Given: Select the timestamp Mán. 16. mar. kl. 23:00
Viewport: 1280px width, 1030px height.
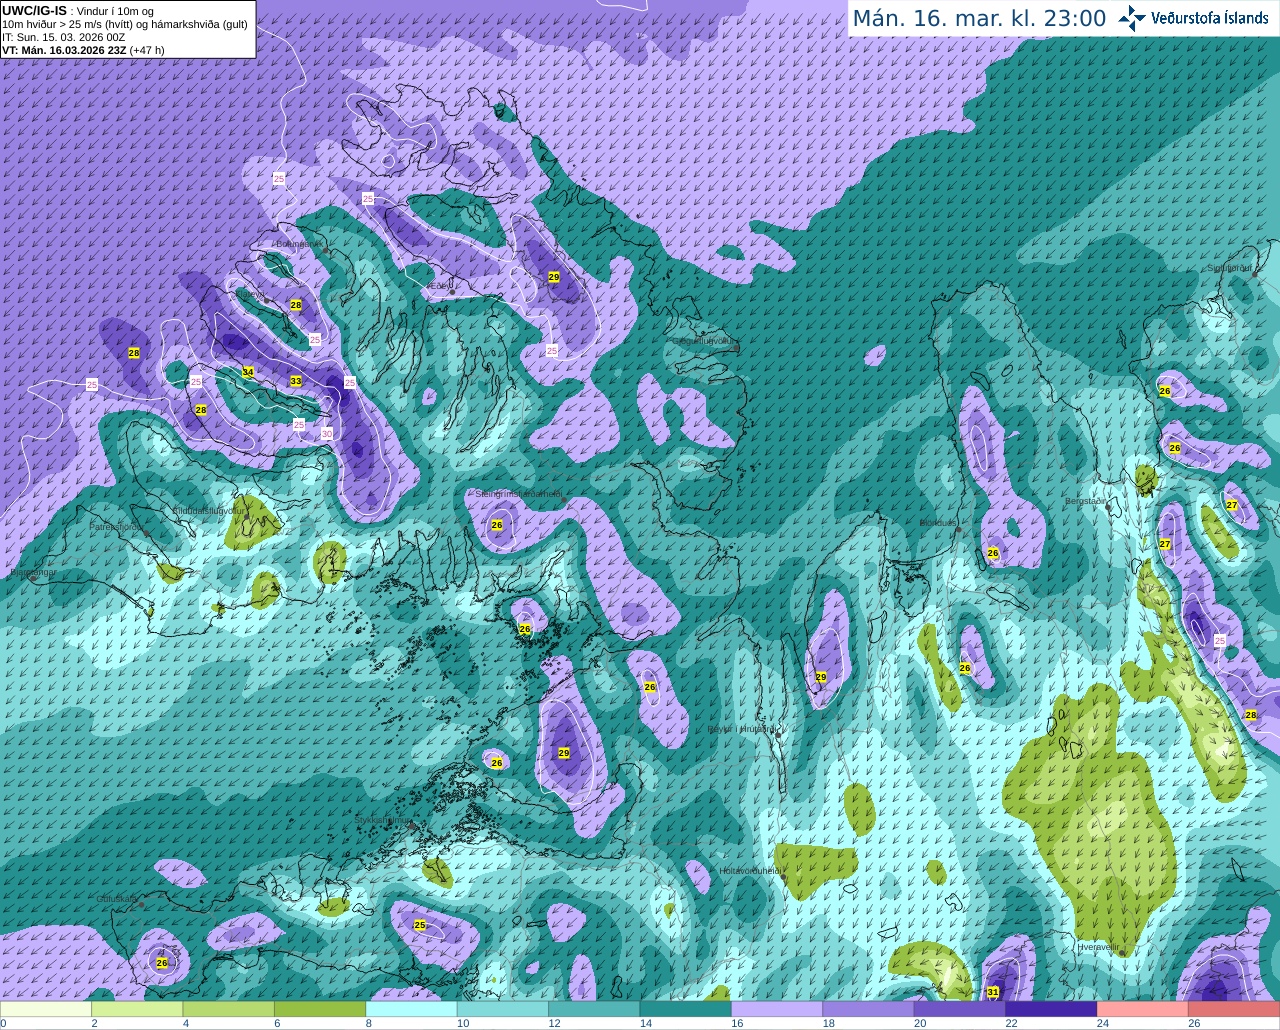Looking at the screenshot, I should pyautogui.click(x=979, y=18).
